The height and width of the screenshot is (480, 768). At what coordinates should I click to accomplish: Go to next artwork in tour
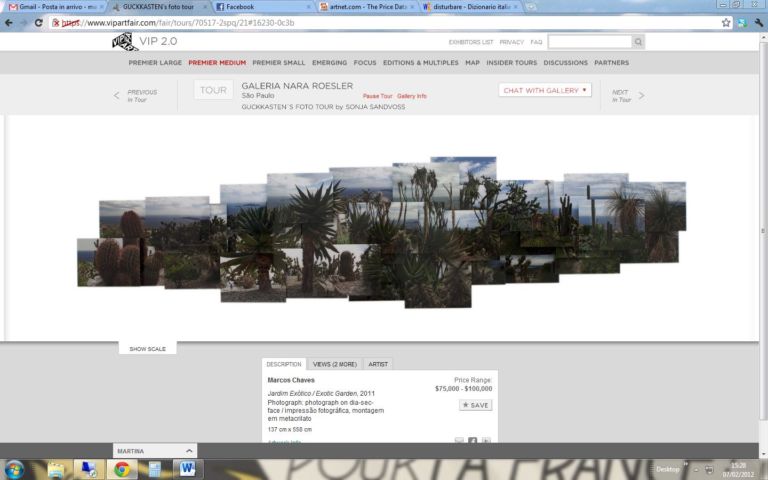pos(628,96)
